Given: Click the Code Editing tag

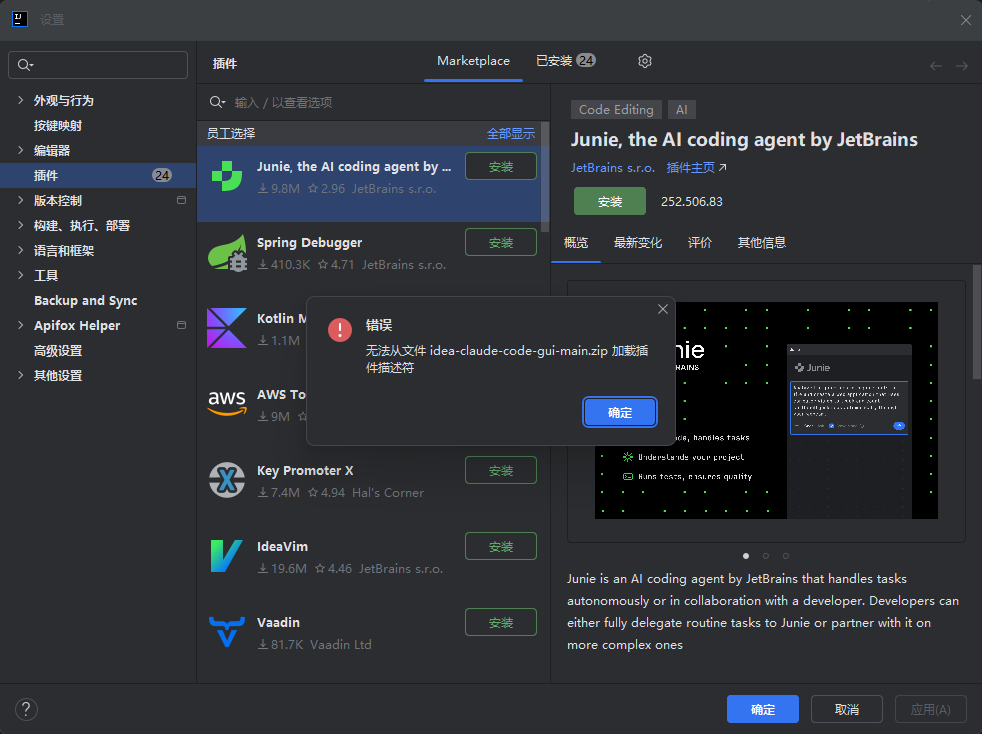Looking at the screenshot, I should (x=616, y=110).
